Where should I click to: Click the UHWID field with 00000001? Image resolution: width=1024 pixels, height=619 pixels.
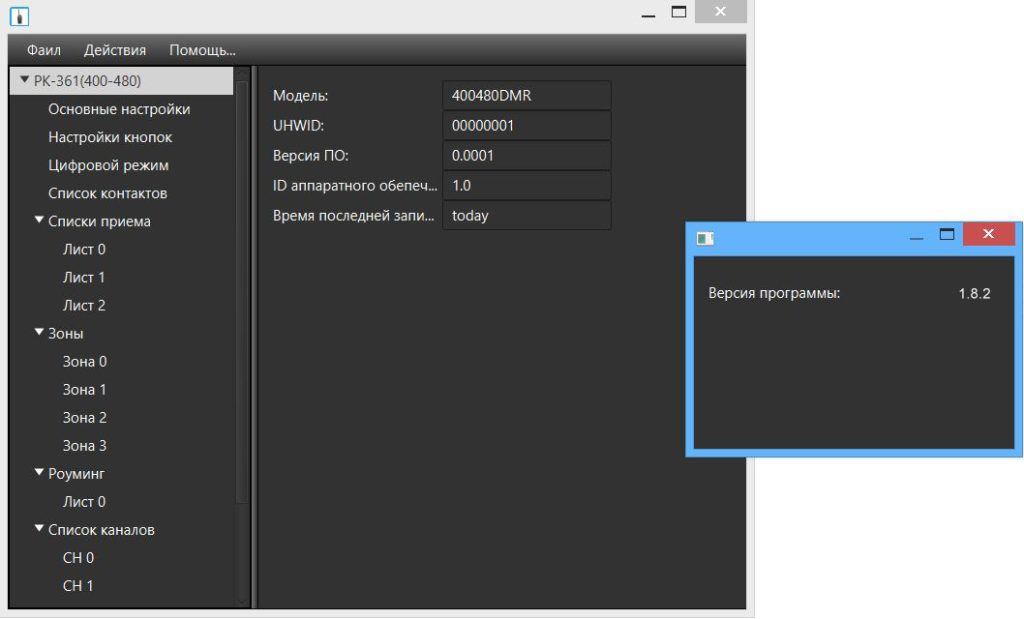point(526,126)
